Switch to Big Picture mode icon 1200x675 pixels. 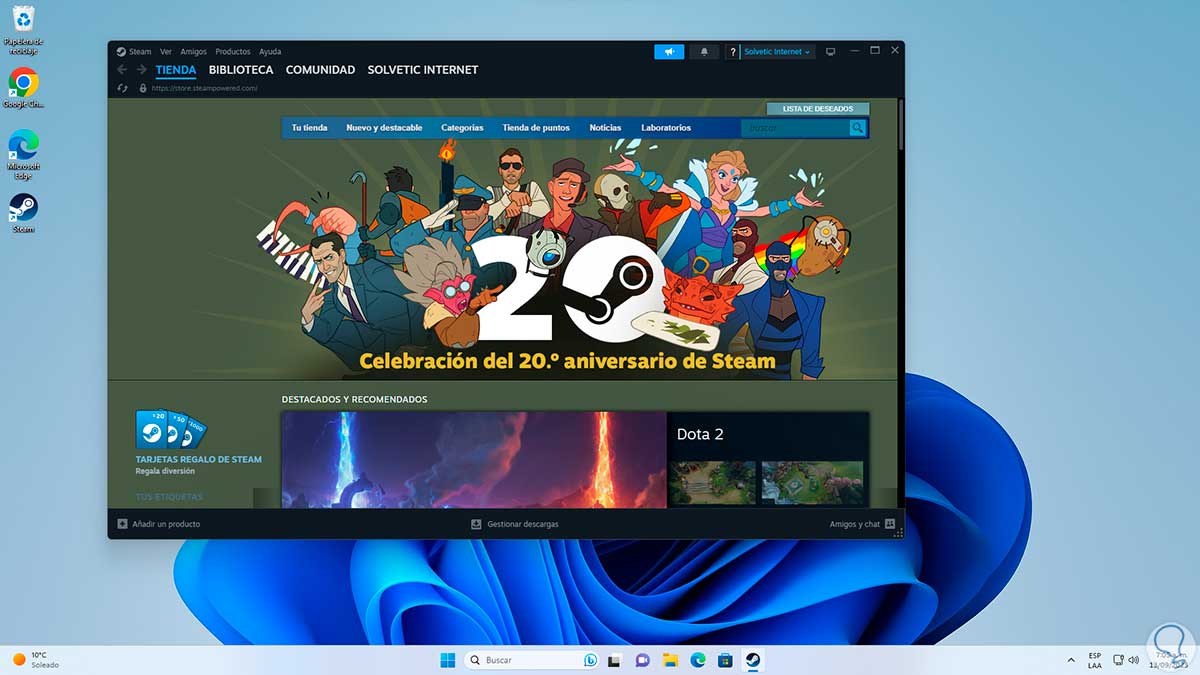coord(830,51)
